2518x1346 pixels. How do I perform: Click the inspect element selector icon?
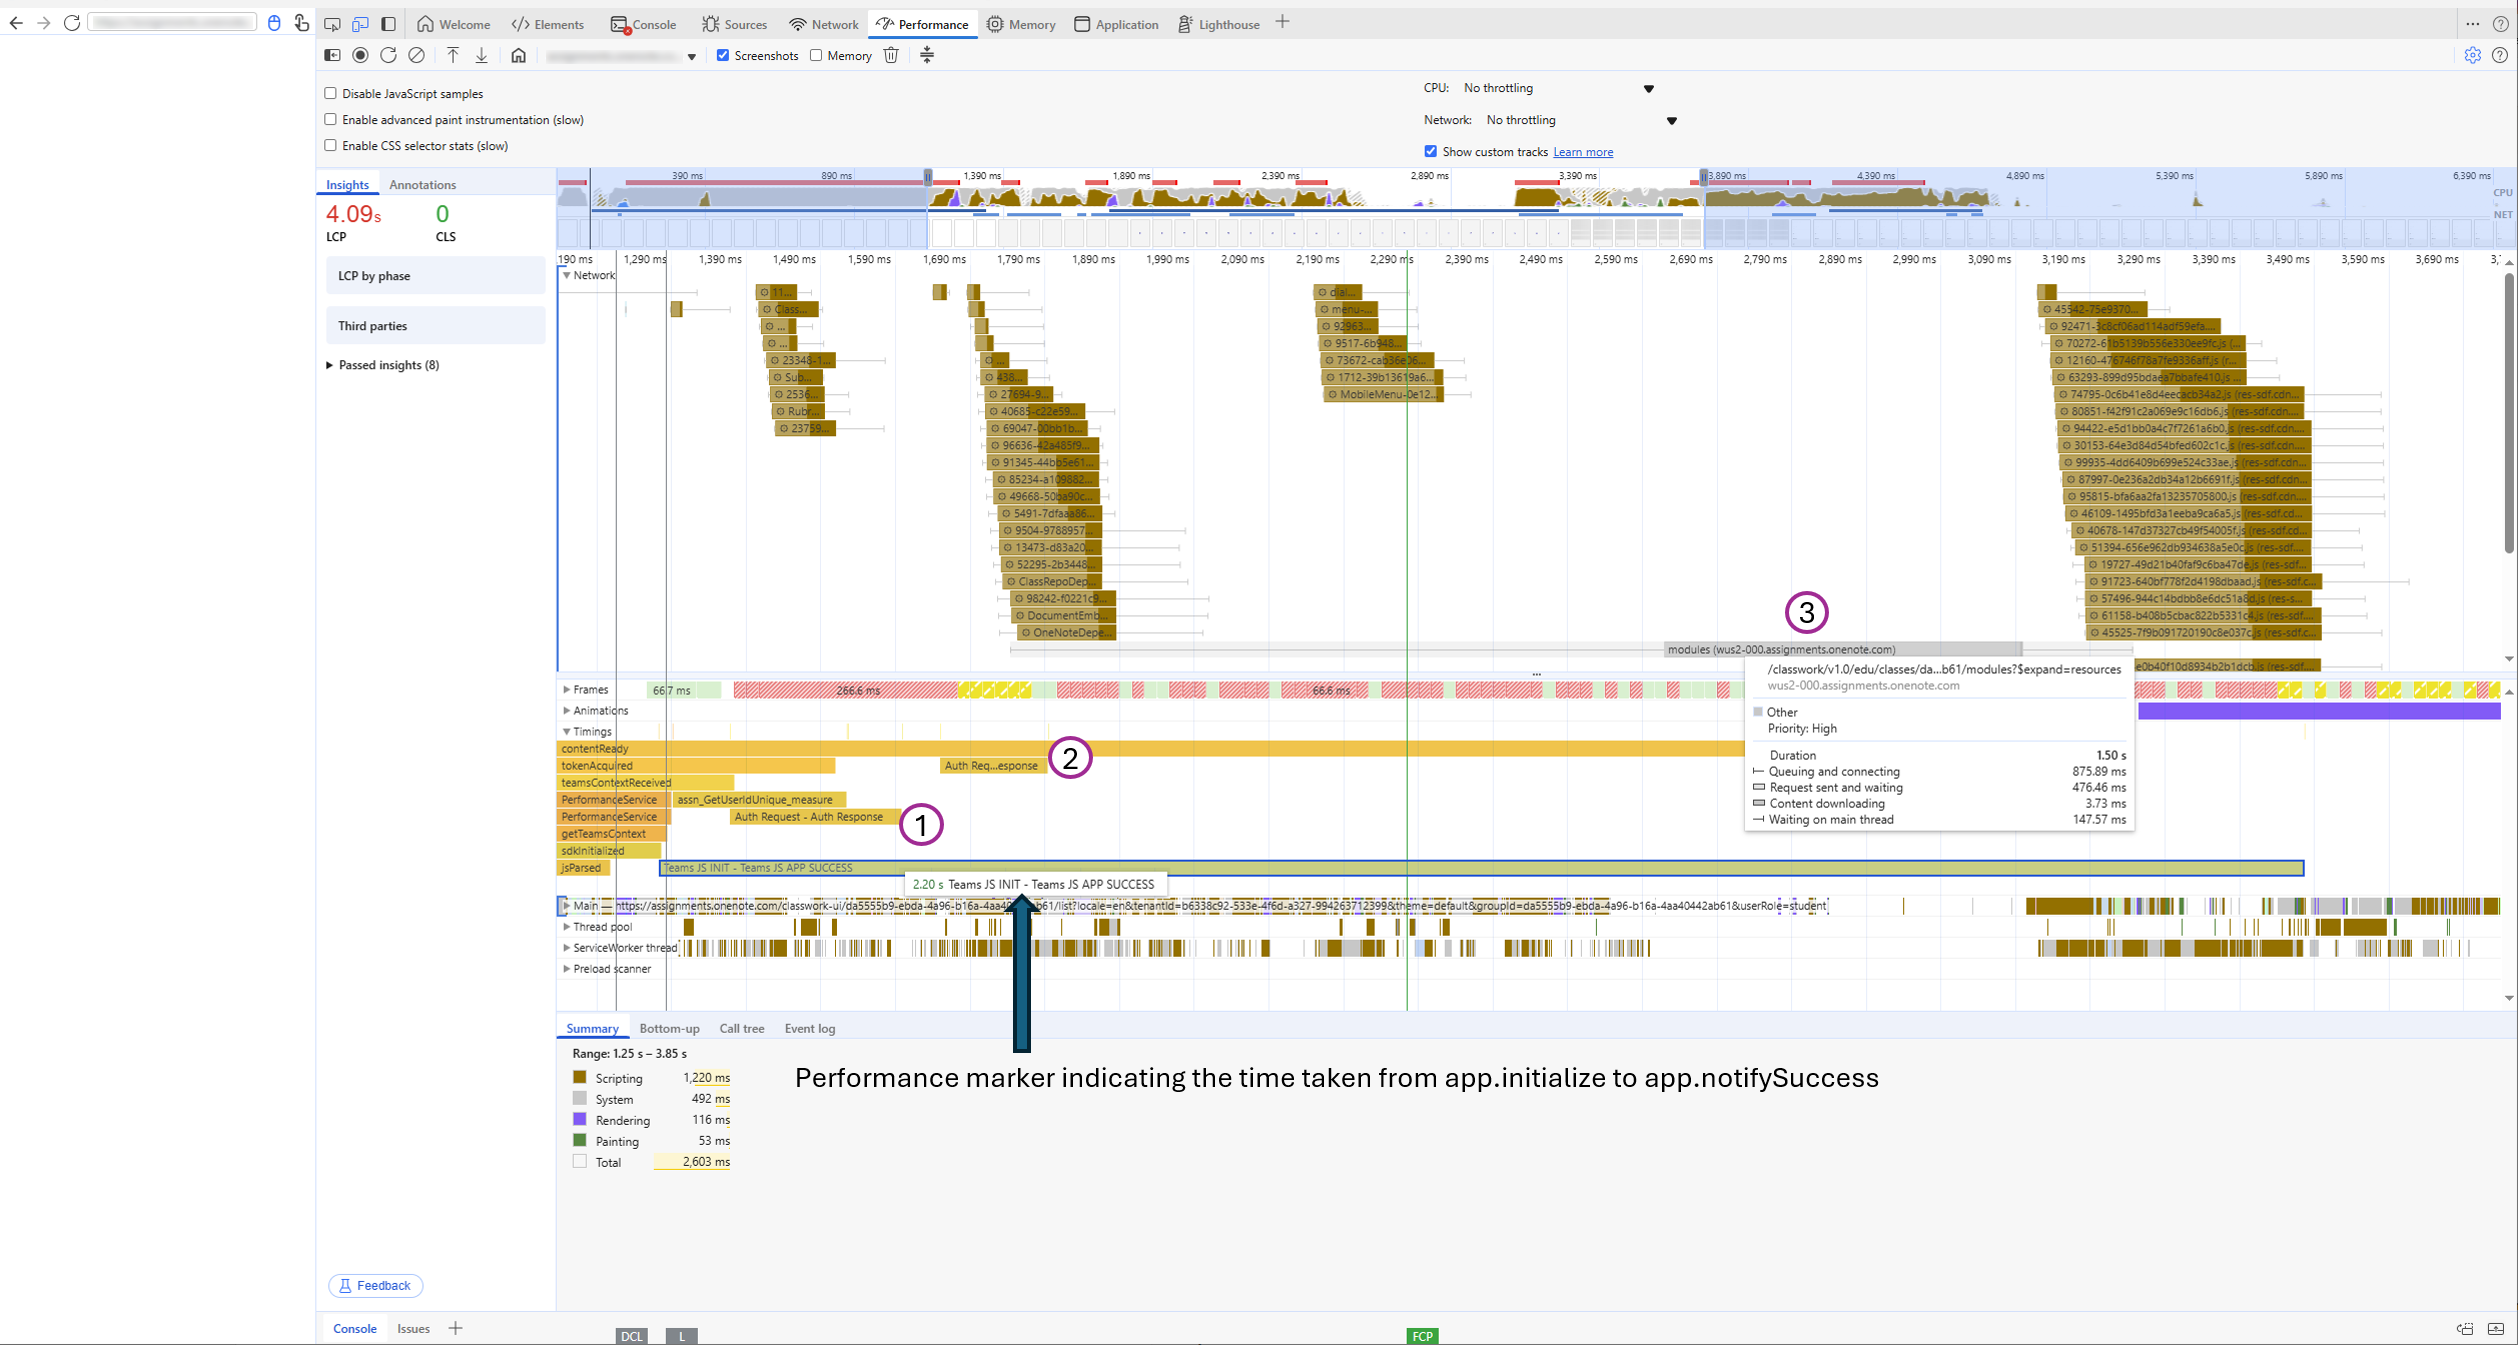332,24
